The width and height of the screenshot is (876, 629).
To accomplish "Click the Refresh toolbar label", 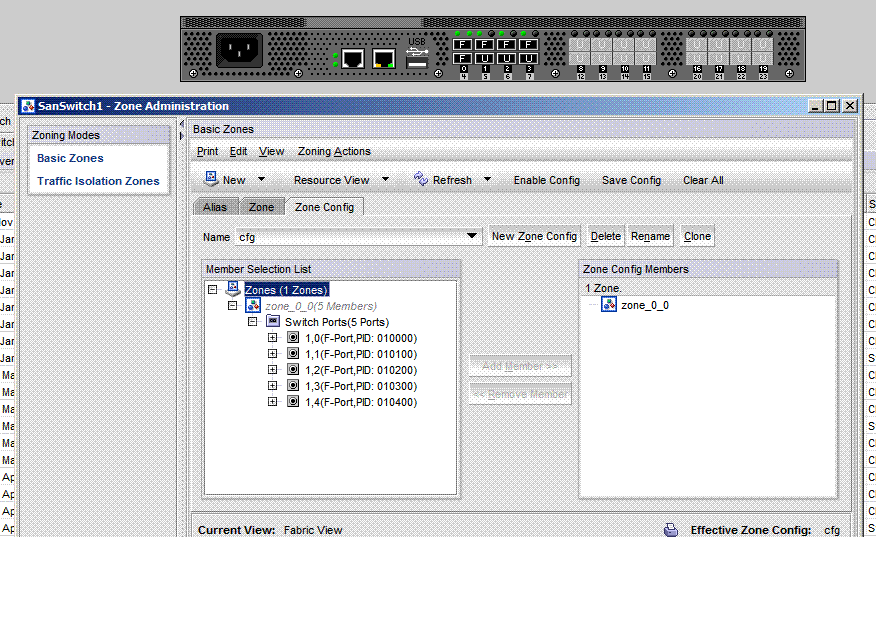I will pos(452,180).
